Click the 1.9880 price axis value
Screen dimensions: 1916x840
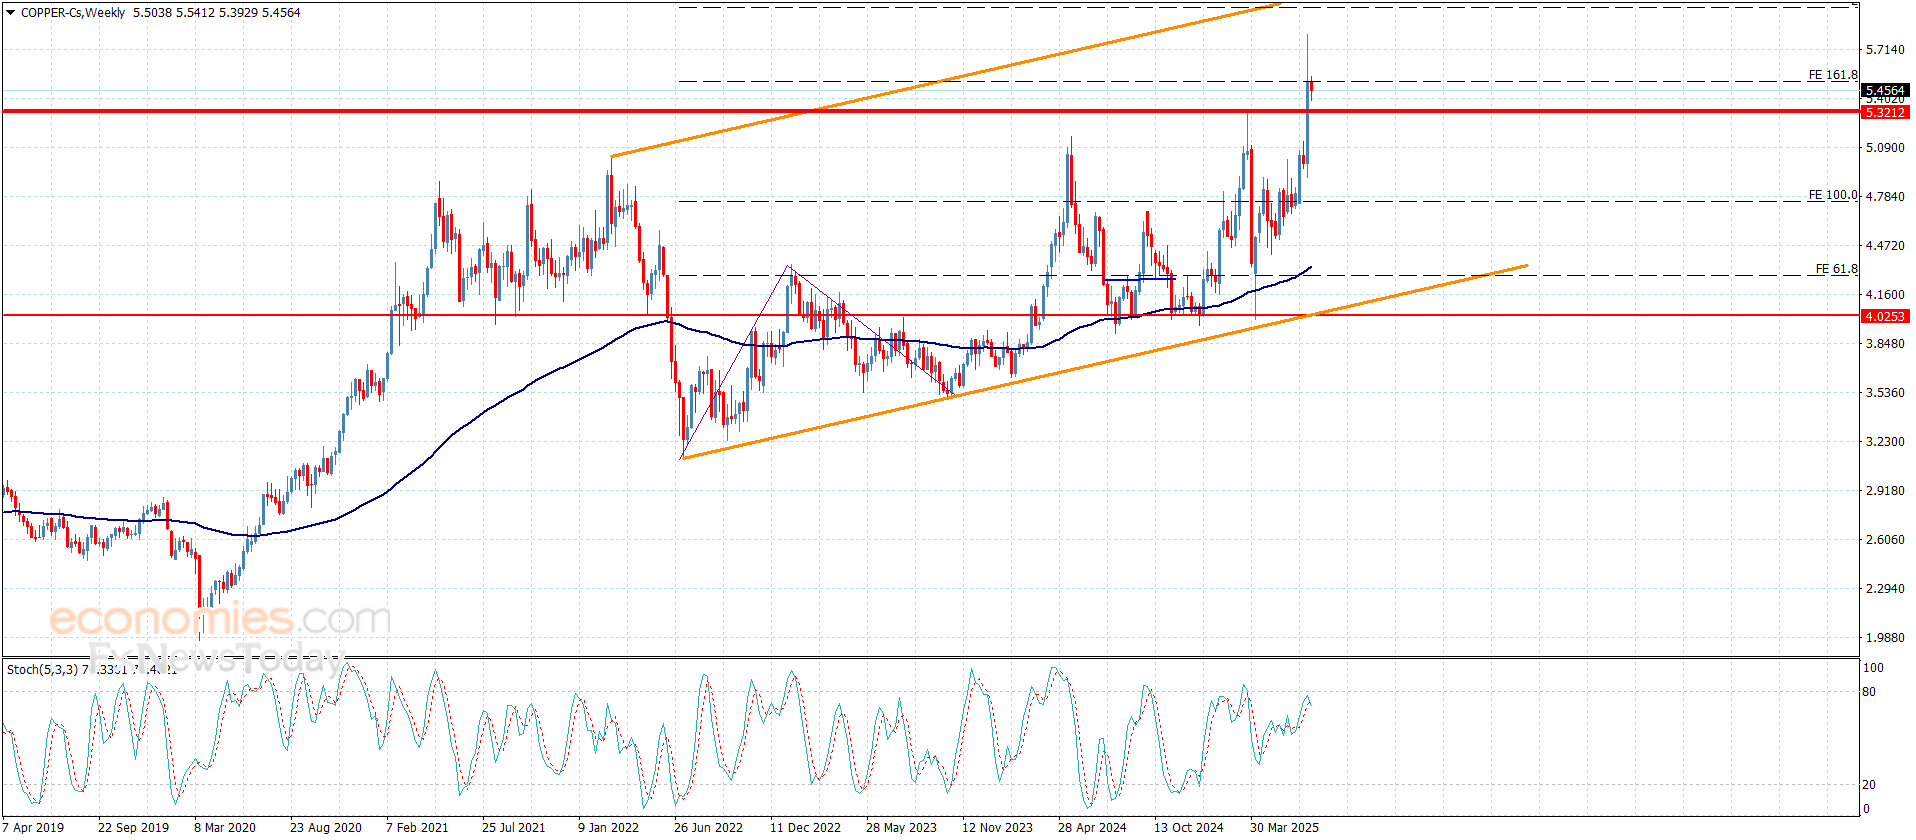(x=1885, y=637)
